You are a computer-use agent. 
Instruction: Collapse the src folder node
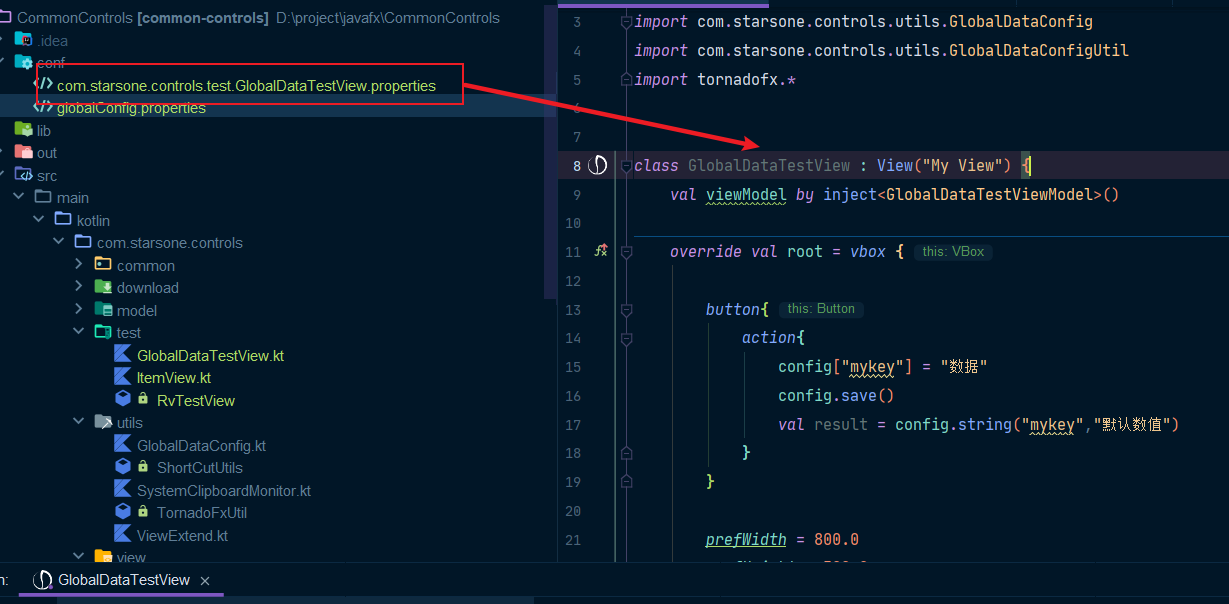pos(3,175)
